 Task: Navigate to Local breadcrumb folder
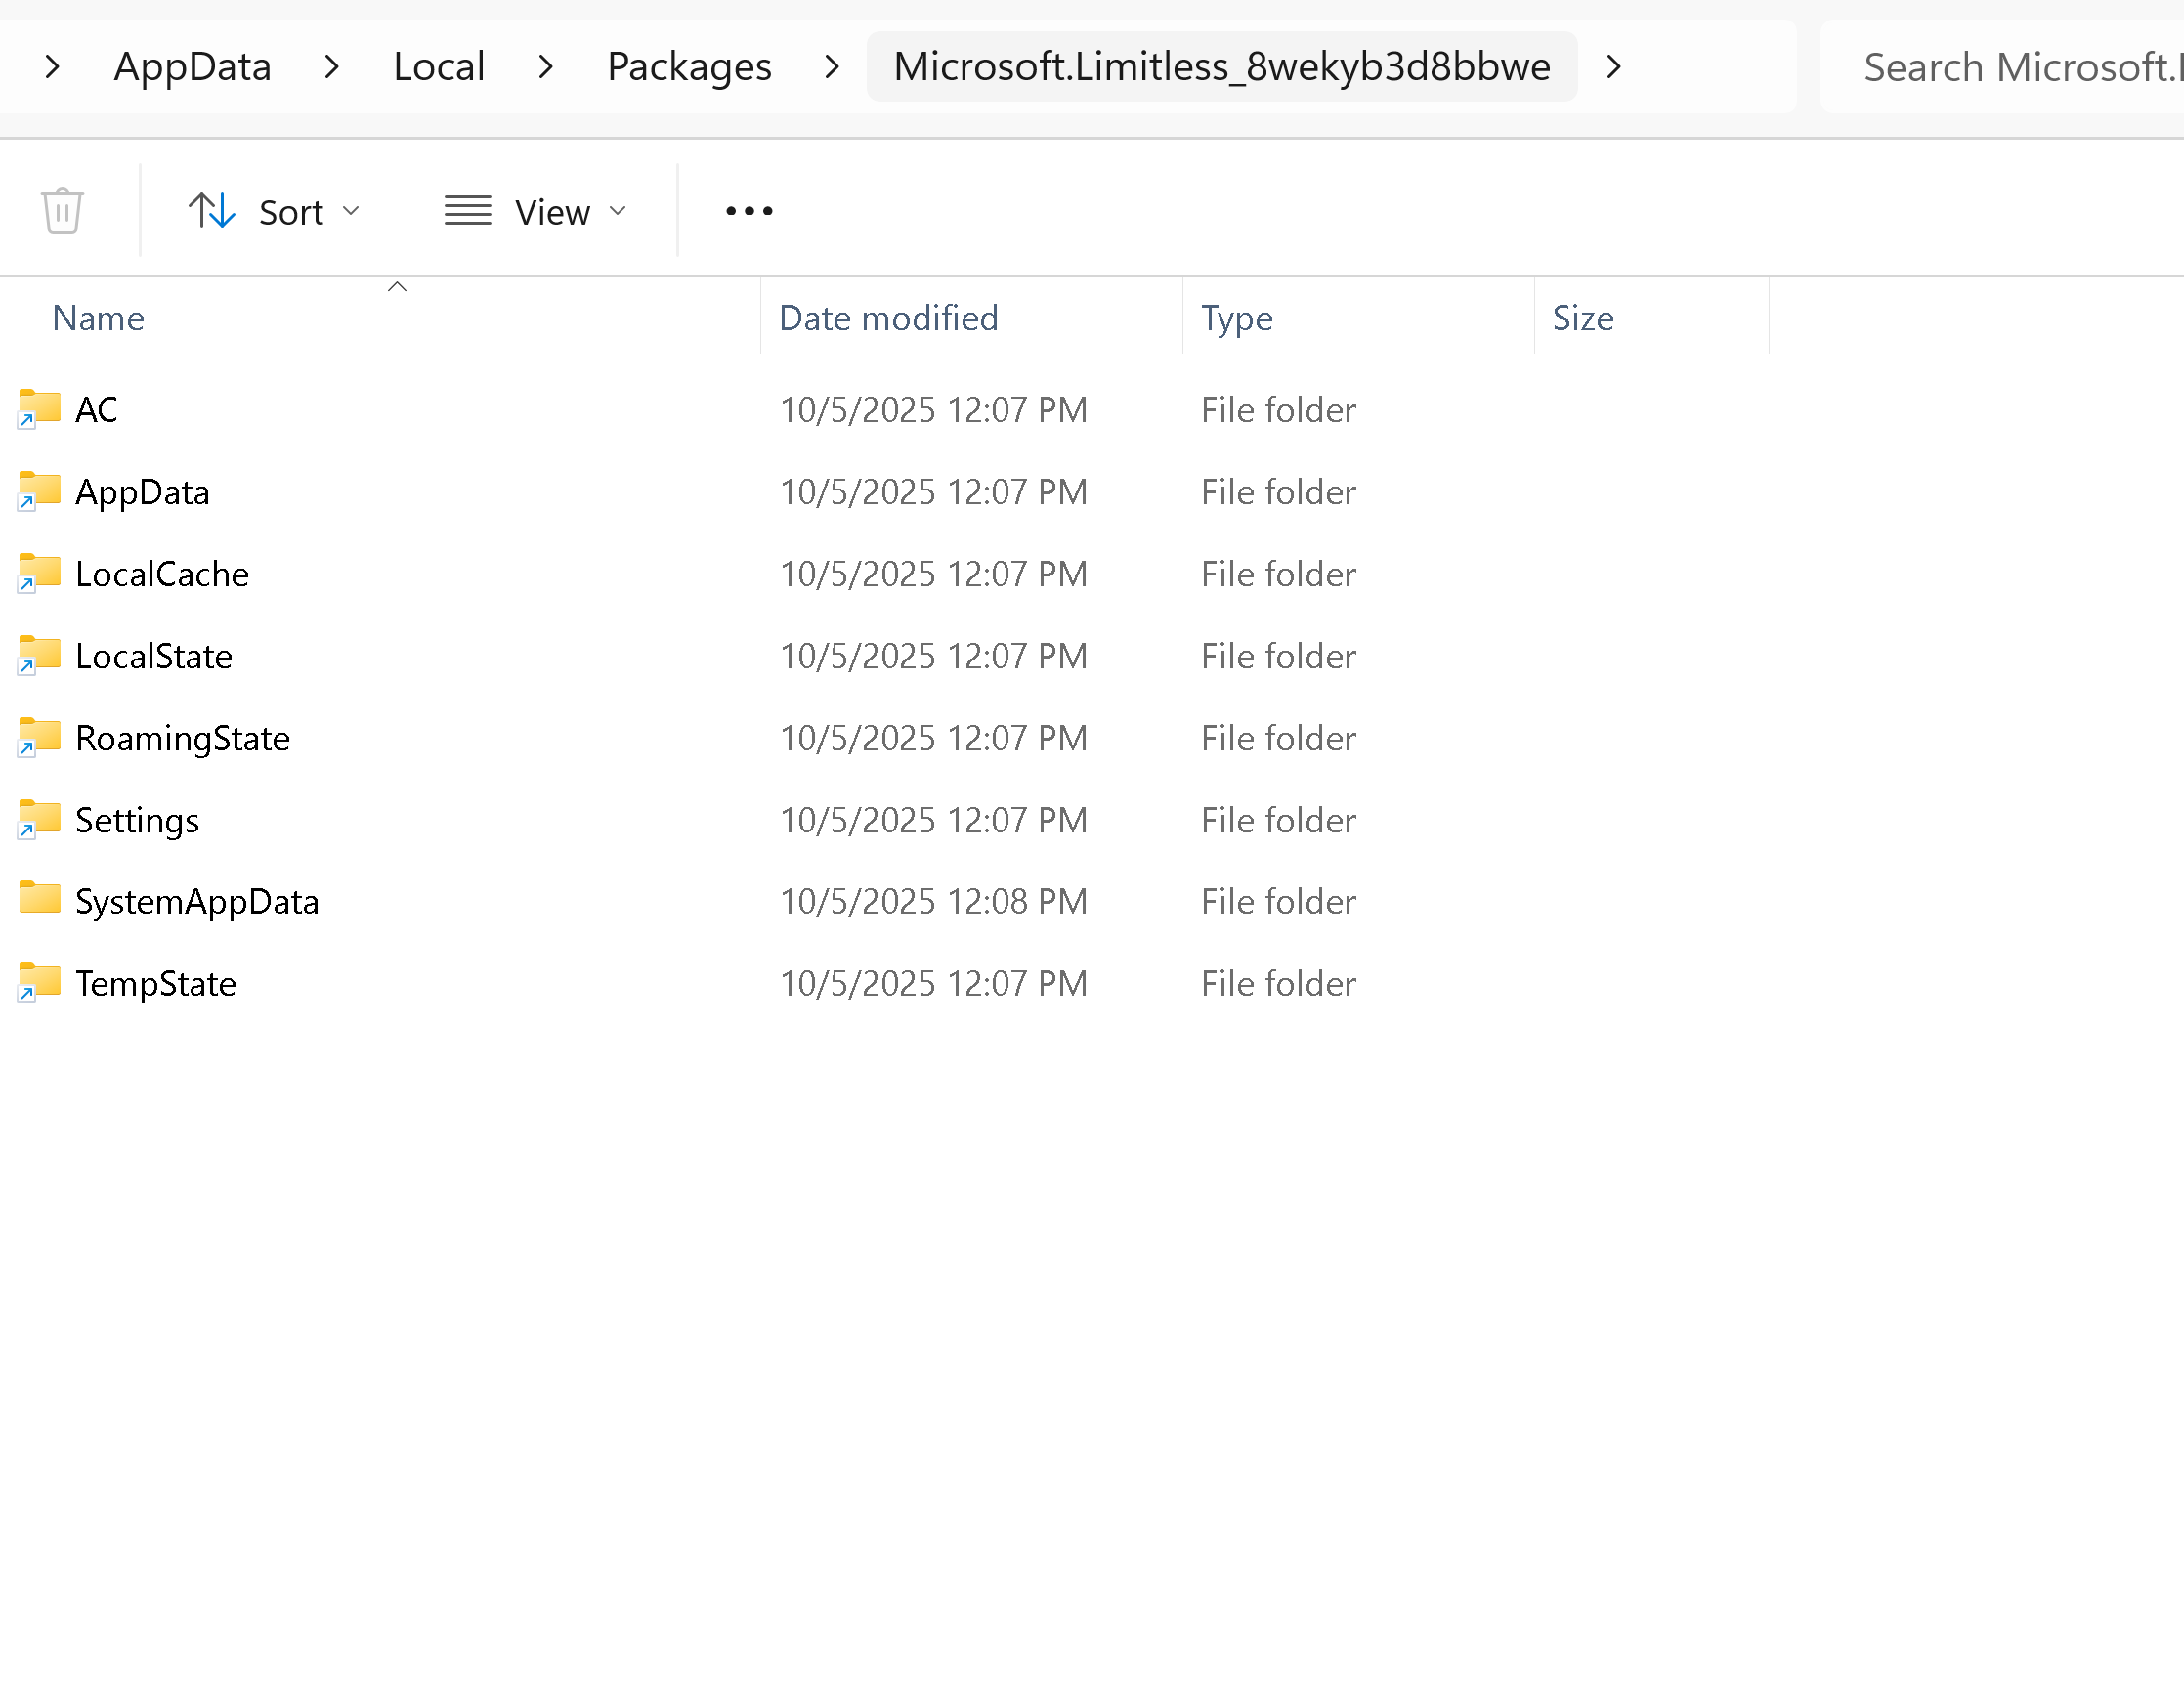click(439, 67)
